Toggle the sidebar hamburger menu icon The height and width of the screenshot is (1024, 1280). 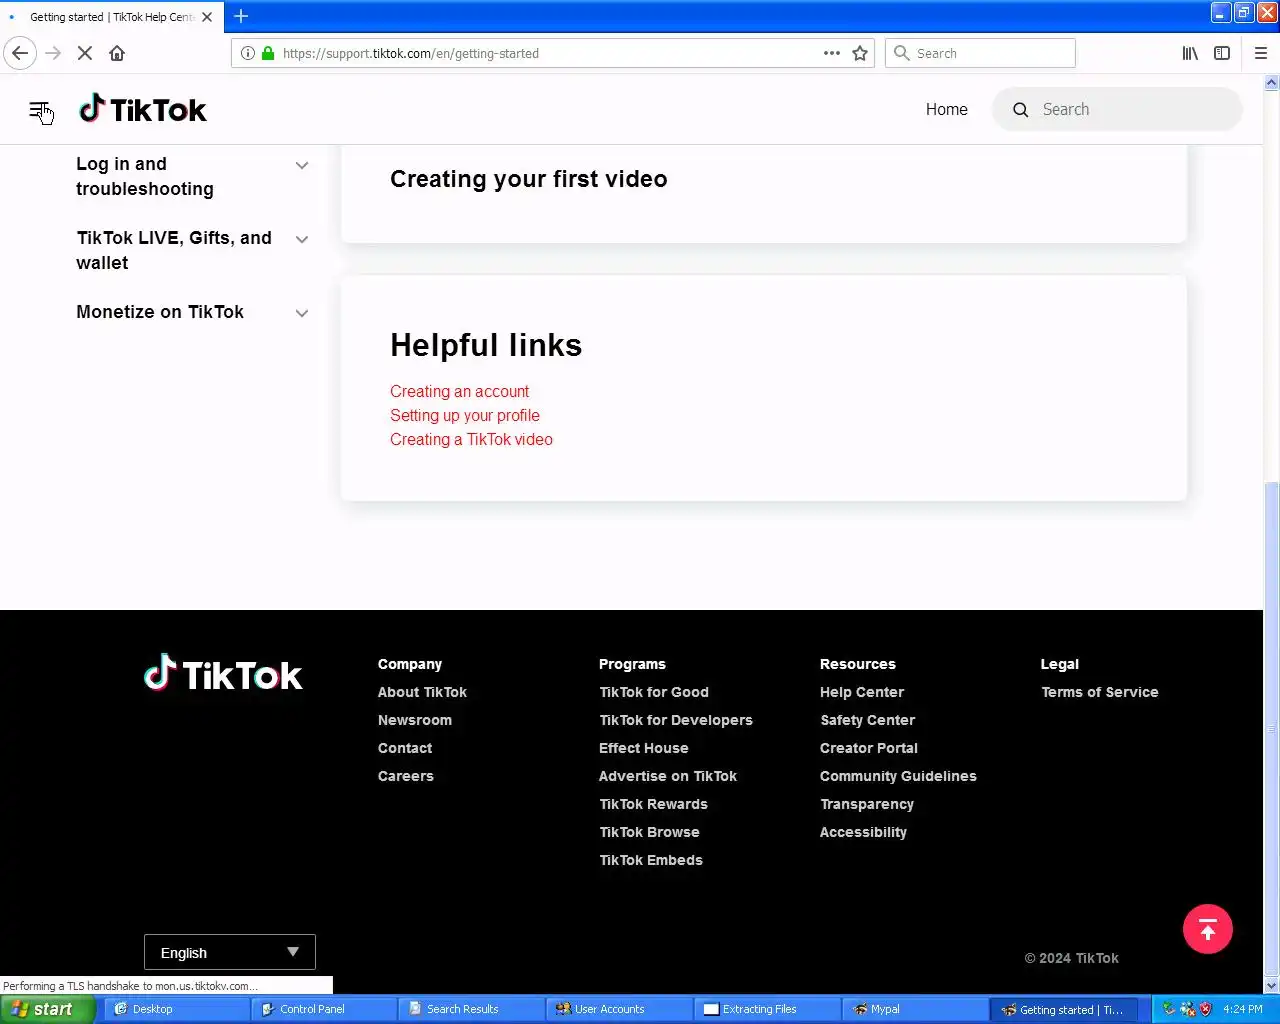click(39, 110)
